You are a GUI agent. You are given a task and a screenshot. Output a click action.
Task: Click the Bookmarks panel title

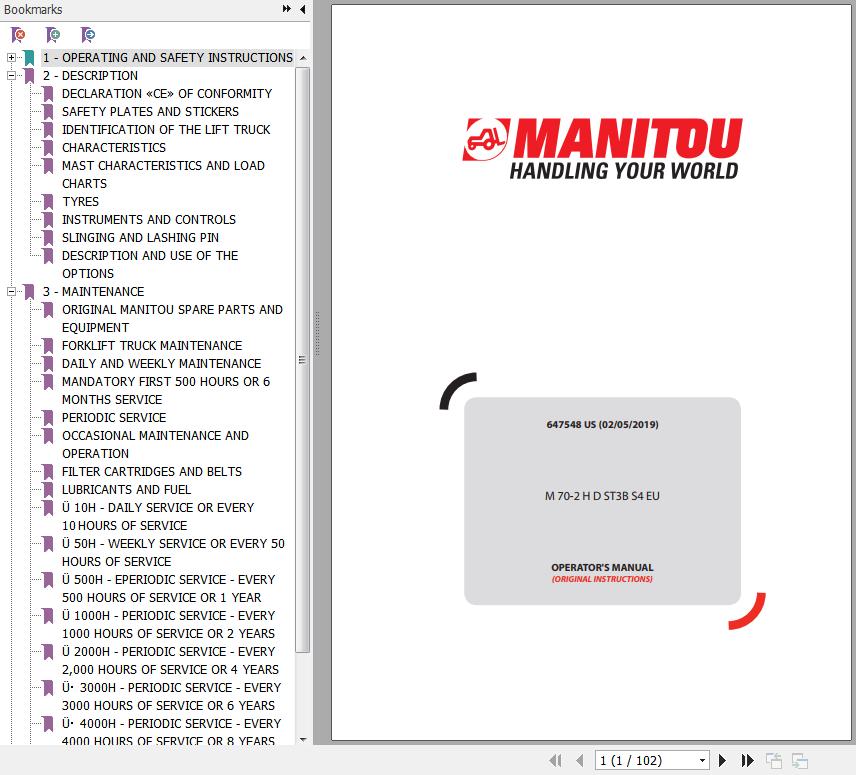33,9
